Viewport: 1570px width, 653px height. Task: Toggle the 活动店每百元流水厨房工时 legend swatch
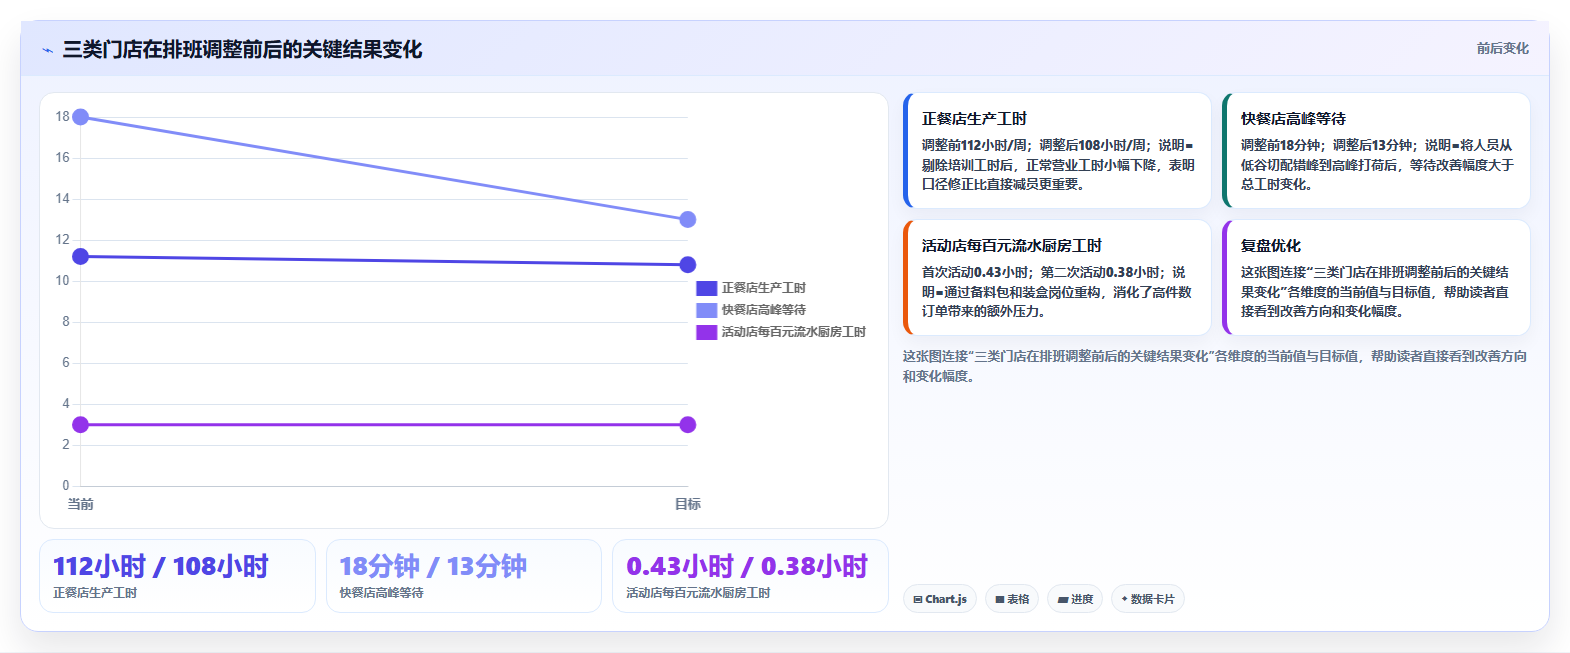pyautogui.click(x=706, y=332)
